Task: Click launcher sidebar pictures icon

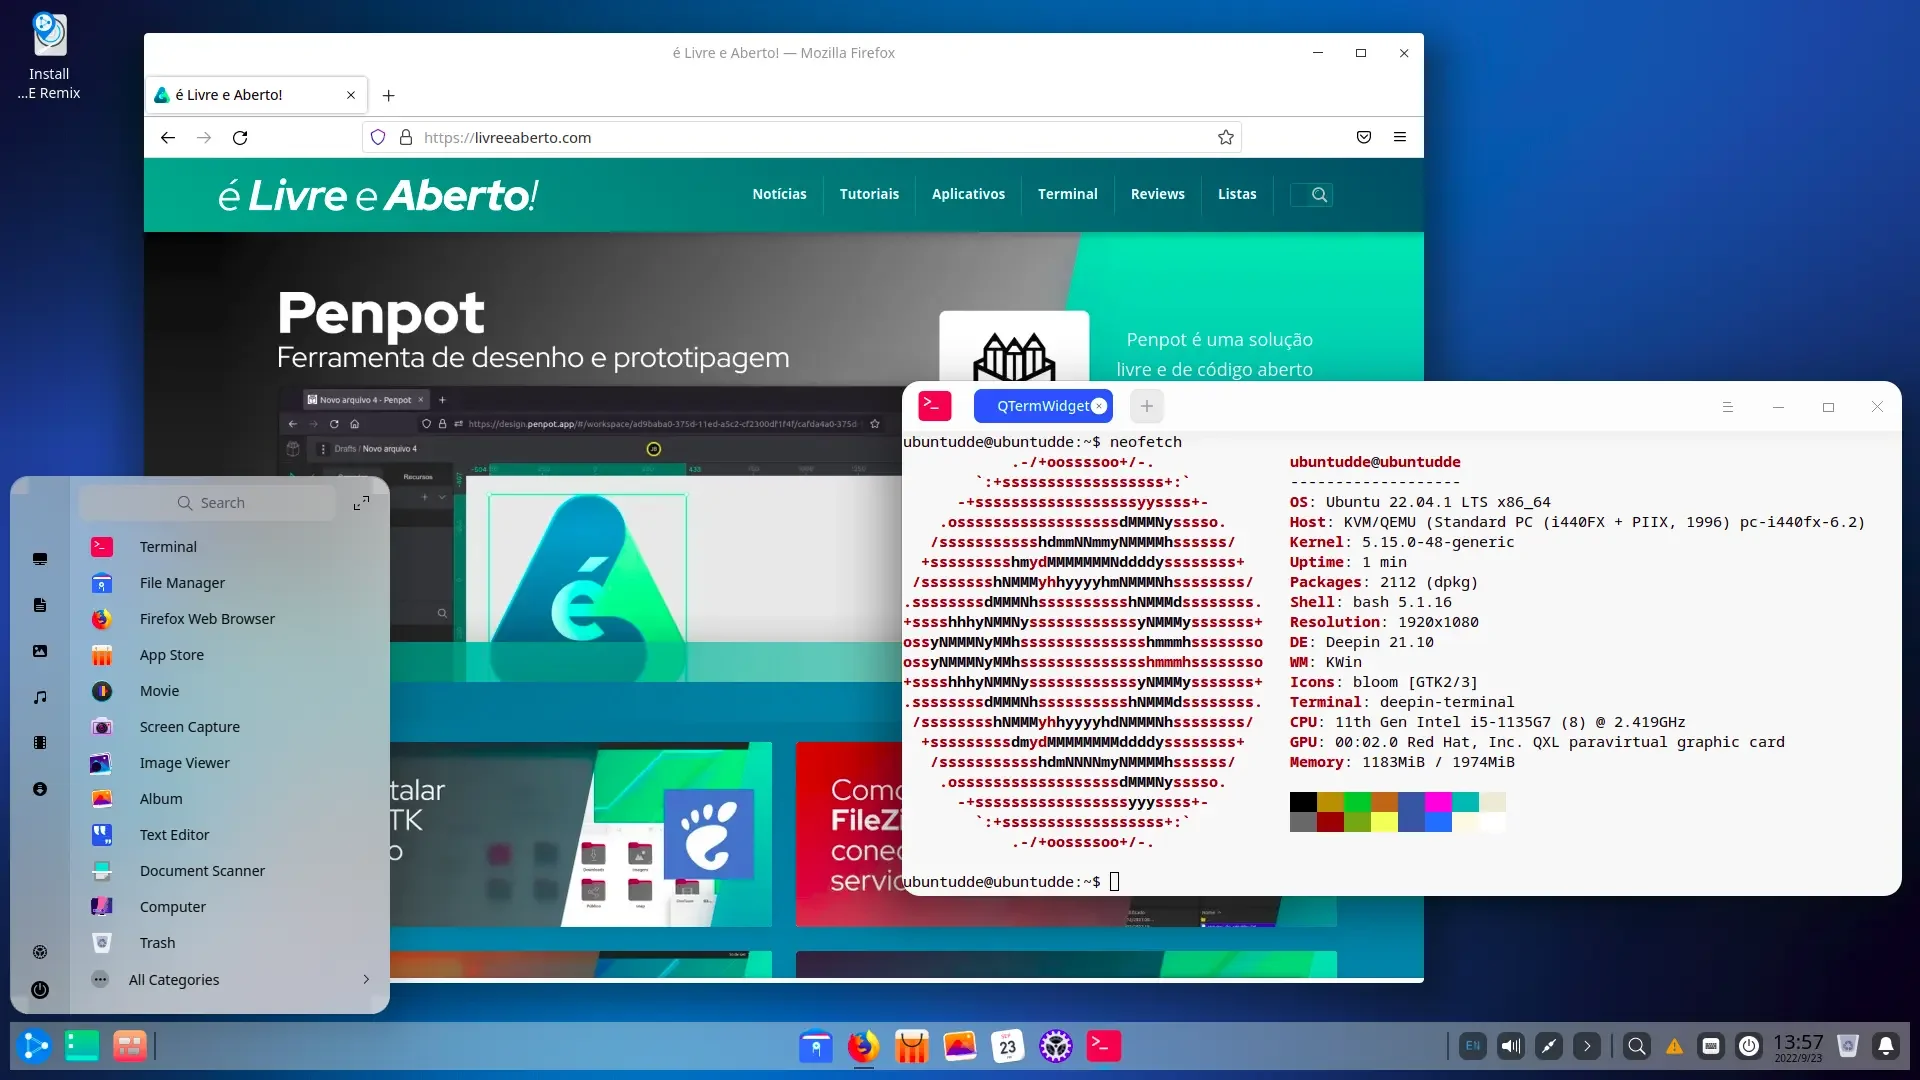Action: pyautogui.click(x=40, y=651)
